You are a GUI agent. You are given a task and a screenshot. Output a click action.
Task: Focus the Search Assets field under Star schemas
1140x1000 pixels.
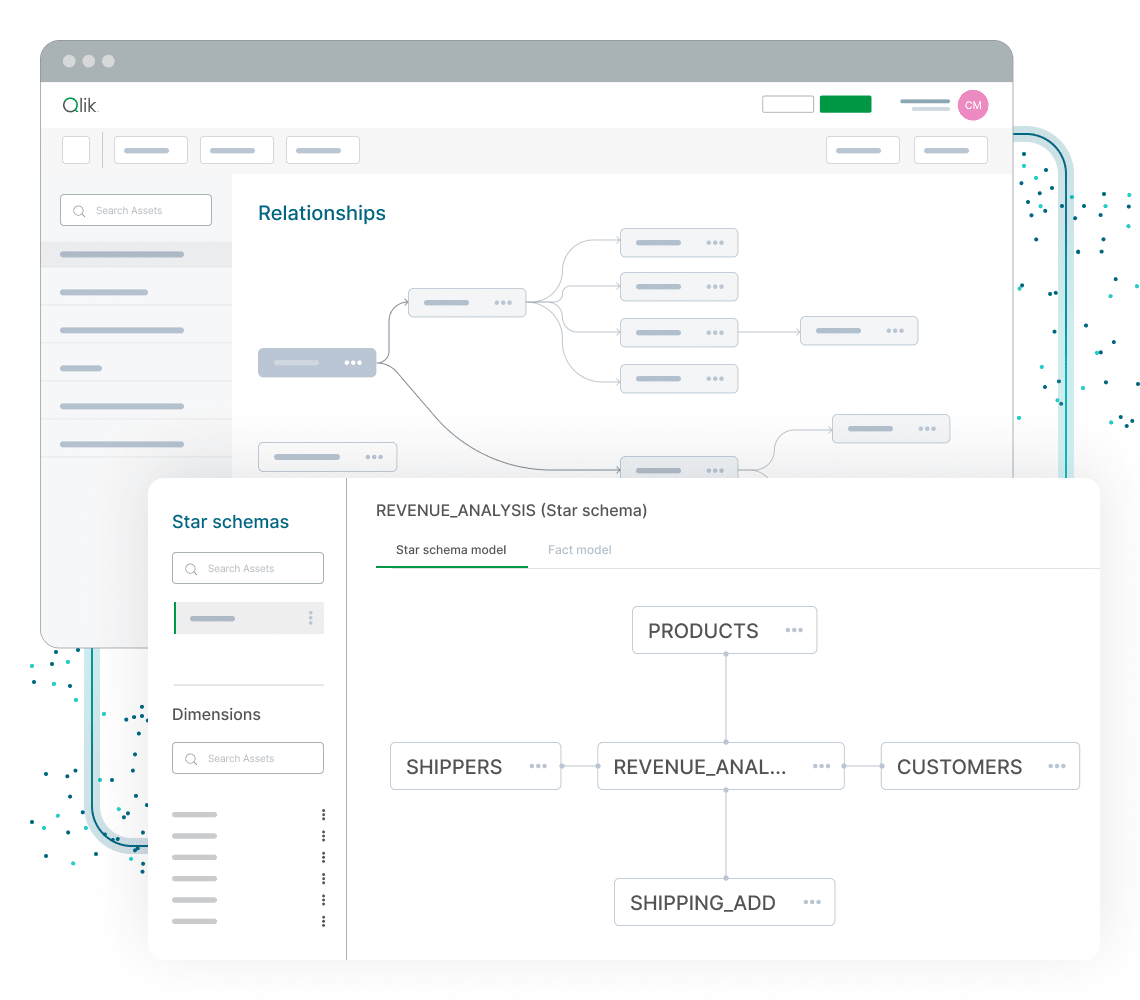click(x=248, y=568)
